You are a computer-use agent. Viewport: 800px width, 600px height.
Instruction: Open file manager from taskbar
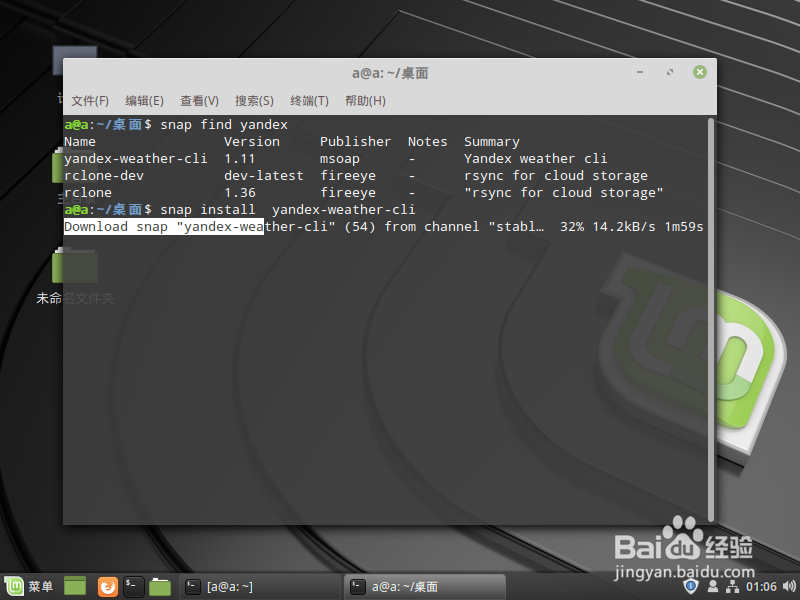click(160, 587)
